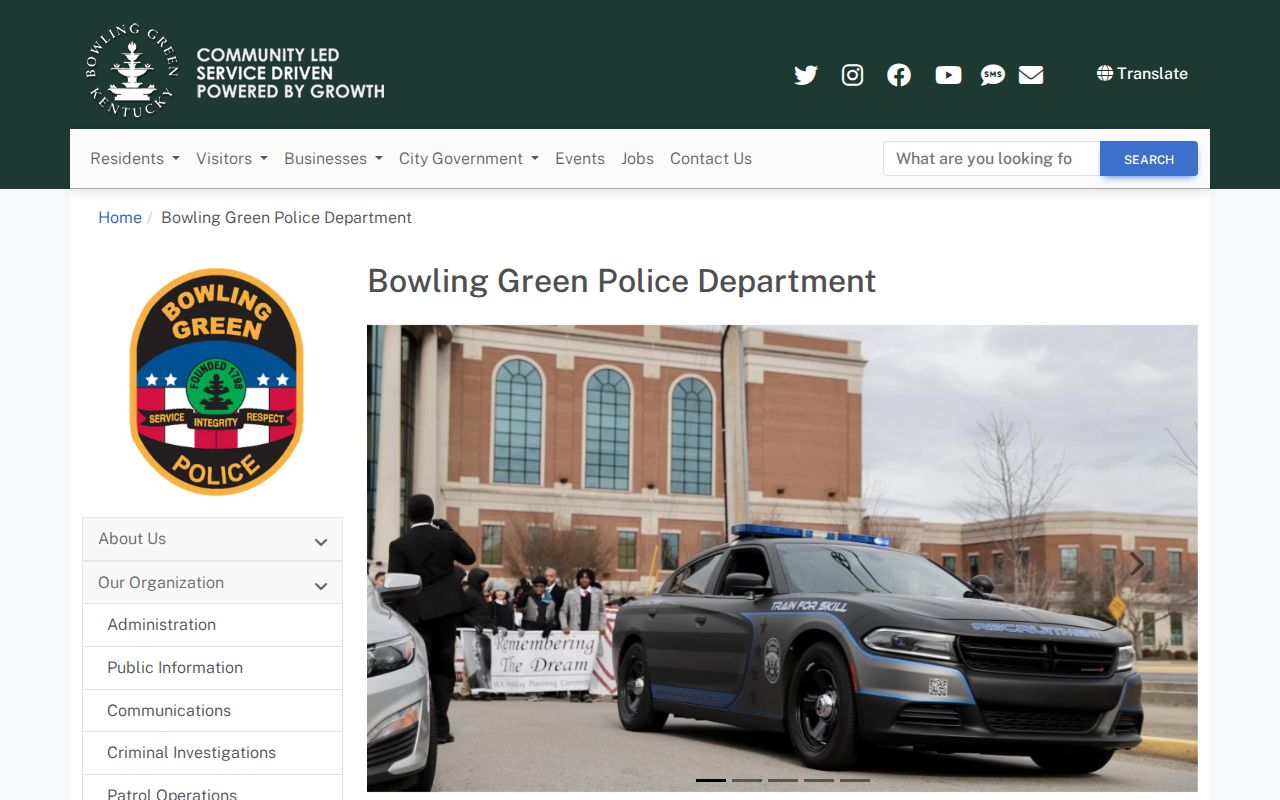Select the first carousel slide indicator

pyautogui.click(x=711, y=780)
